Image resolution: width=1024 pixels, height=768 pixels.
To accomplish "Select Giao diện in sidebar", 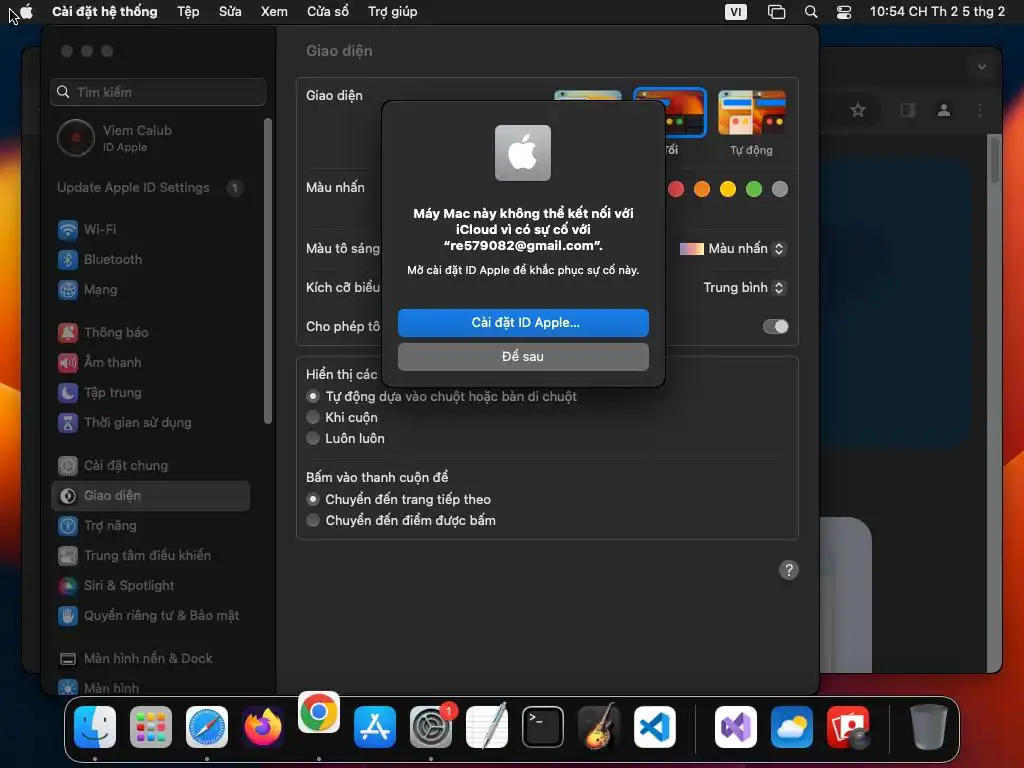I will point(150,496).
